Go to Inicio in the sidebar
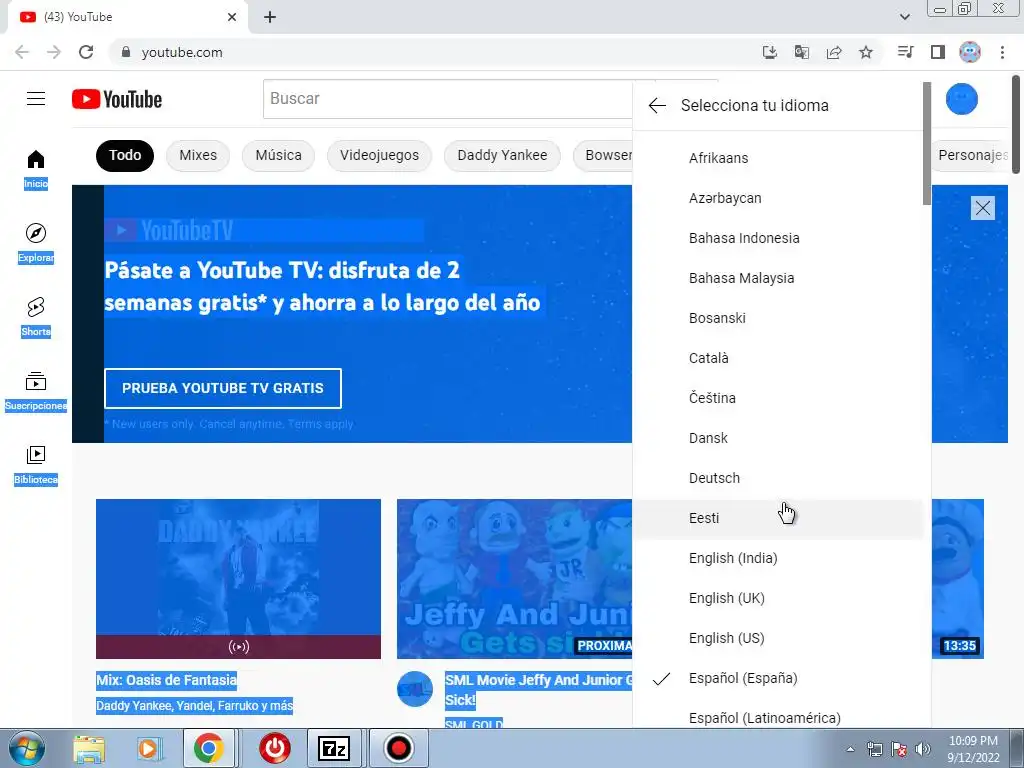This screenshot has width=1024, height=768. click(x=36, y=168)
